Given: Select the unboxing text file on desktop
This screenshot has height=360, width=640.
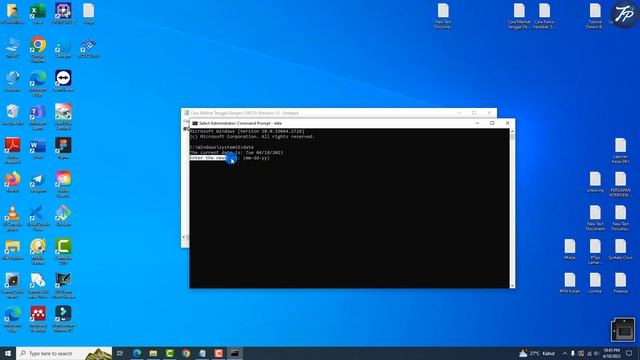Looking at the screenshot, I should click(595, 182).
